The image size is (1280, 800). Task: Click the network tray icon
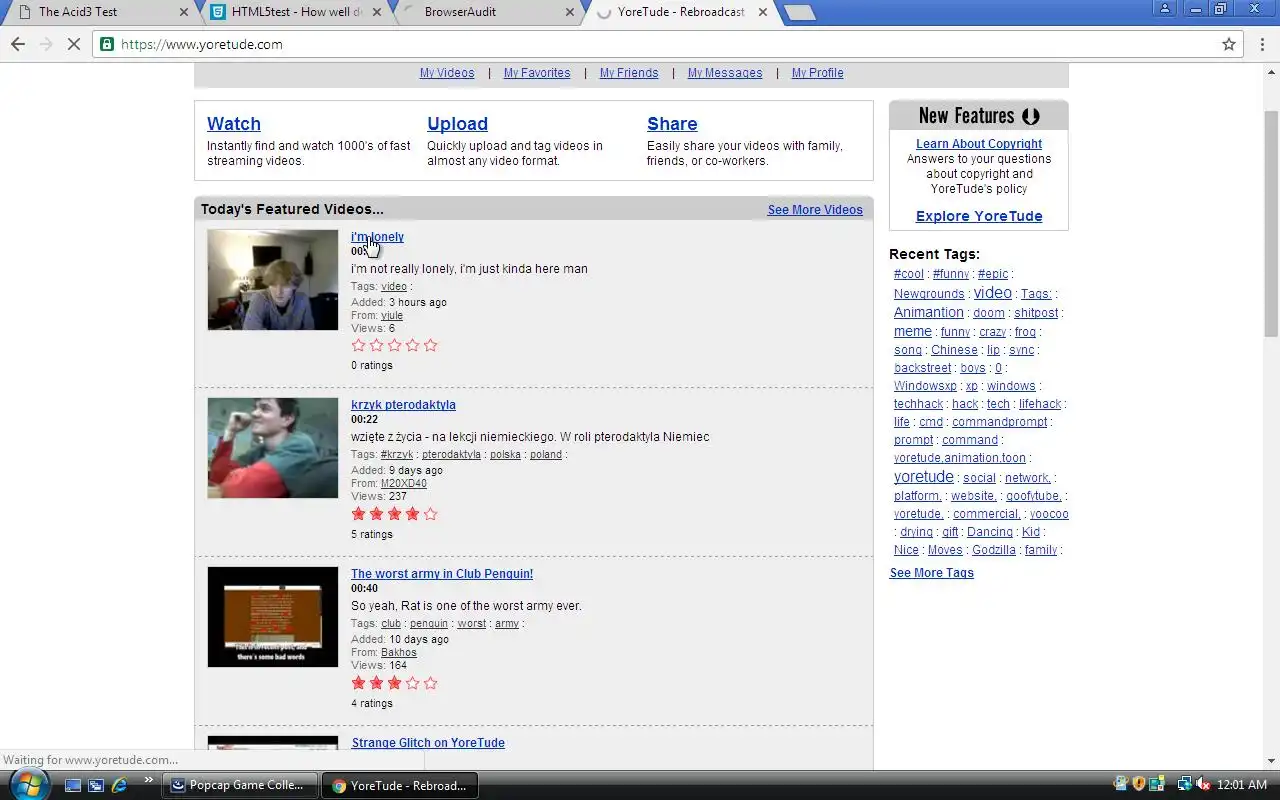(1185, 785)
